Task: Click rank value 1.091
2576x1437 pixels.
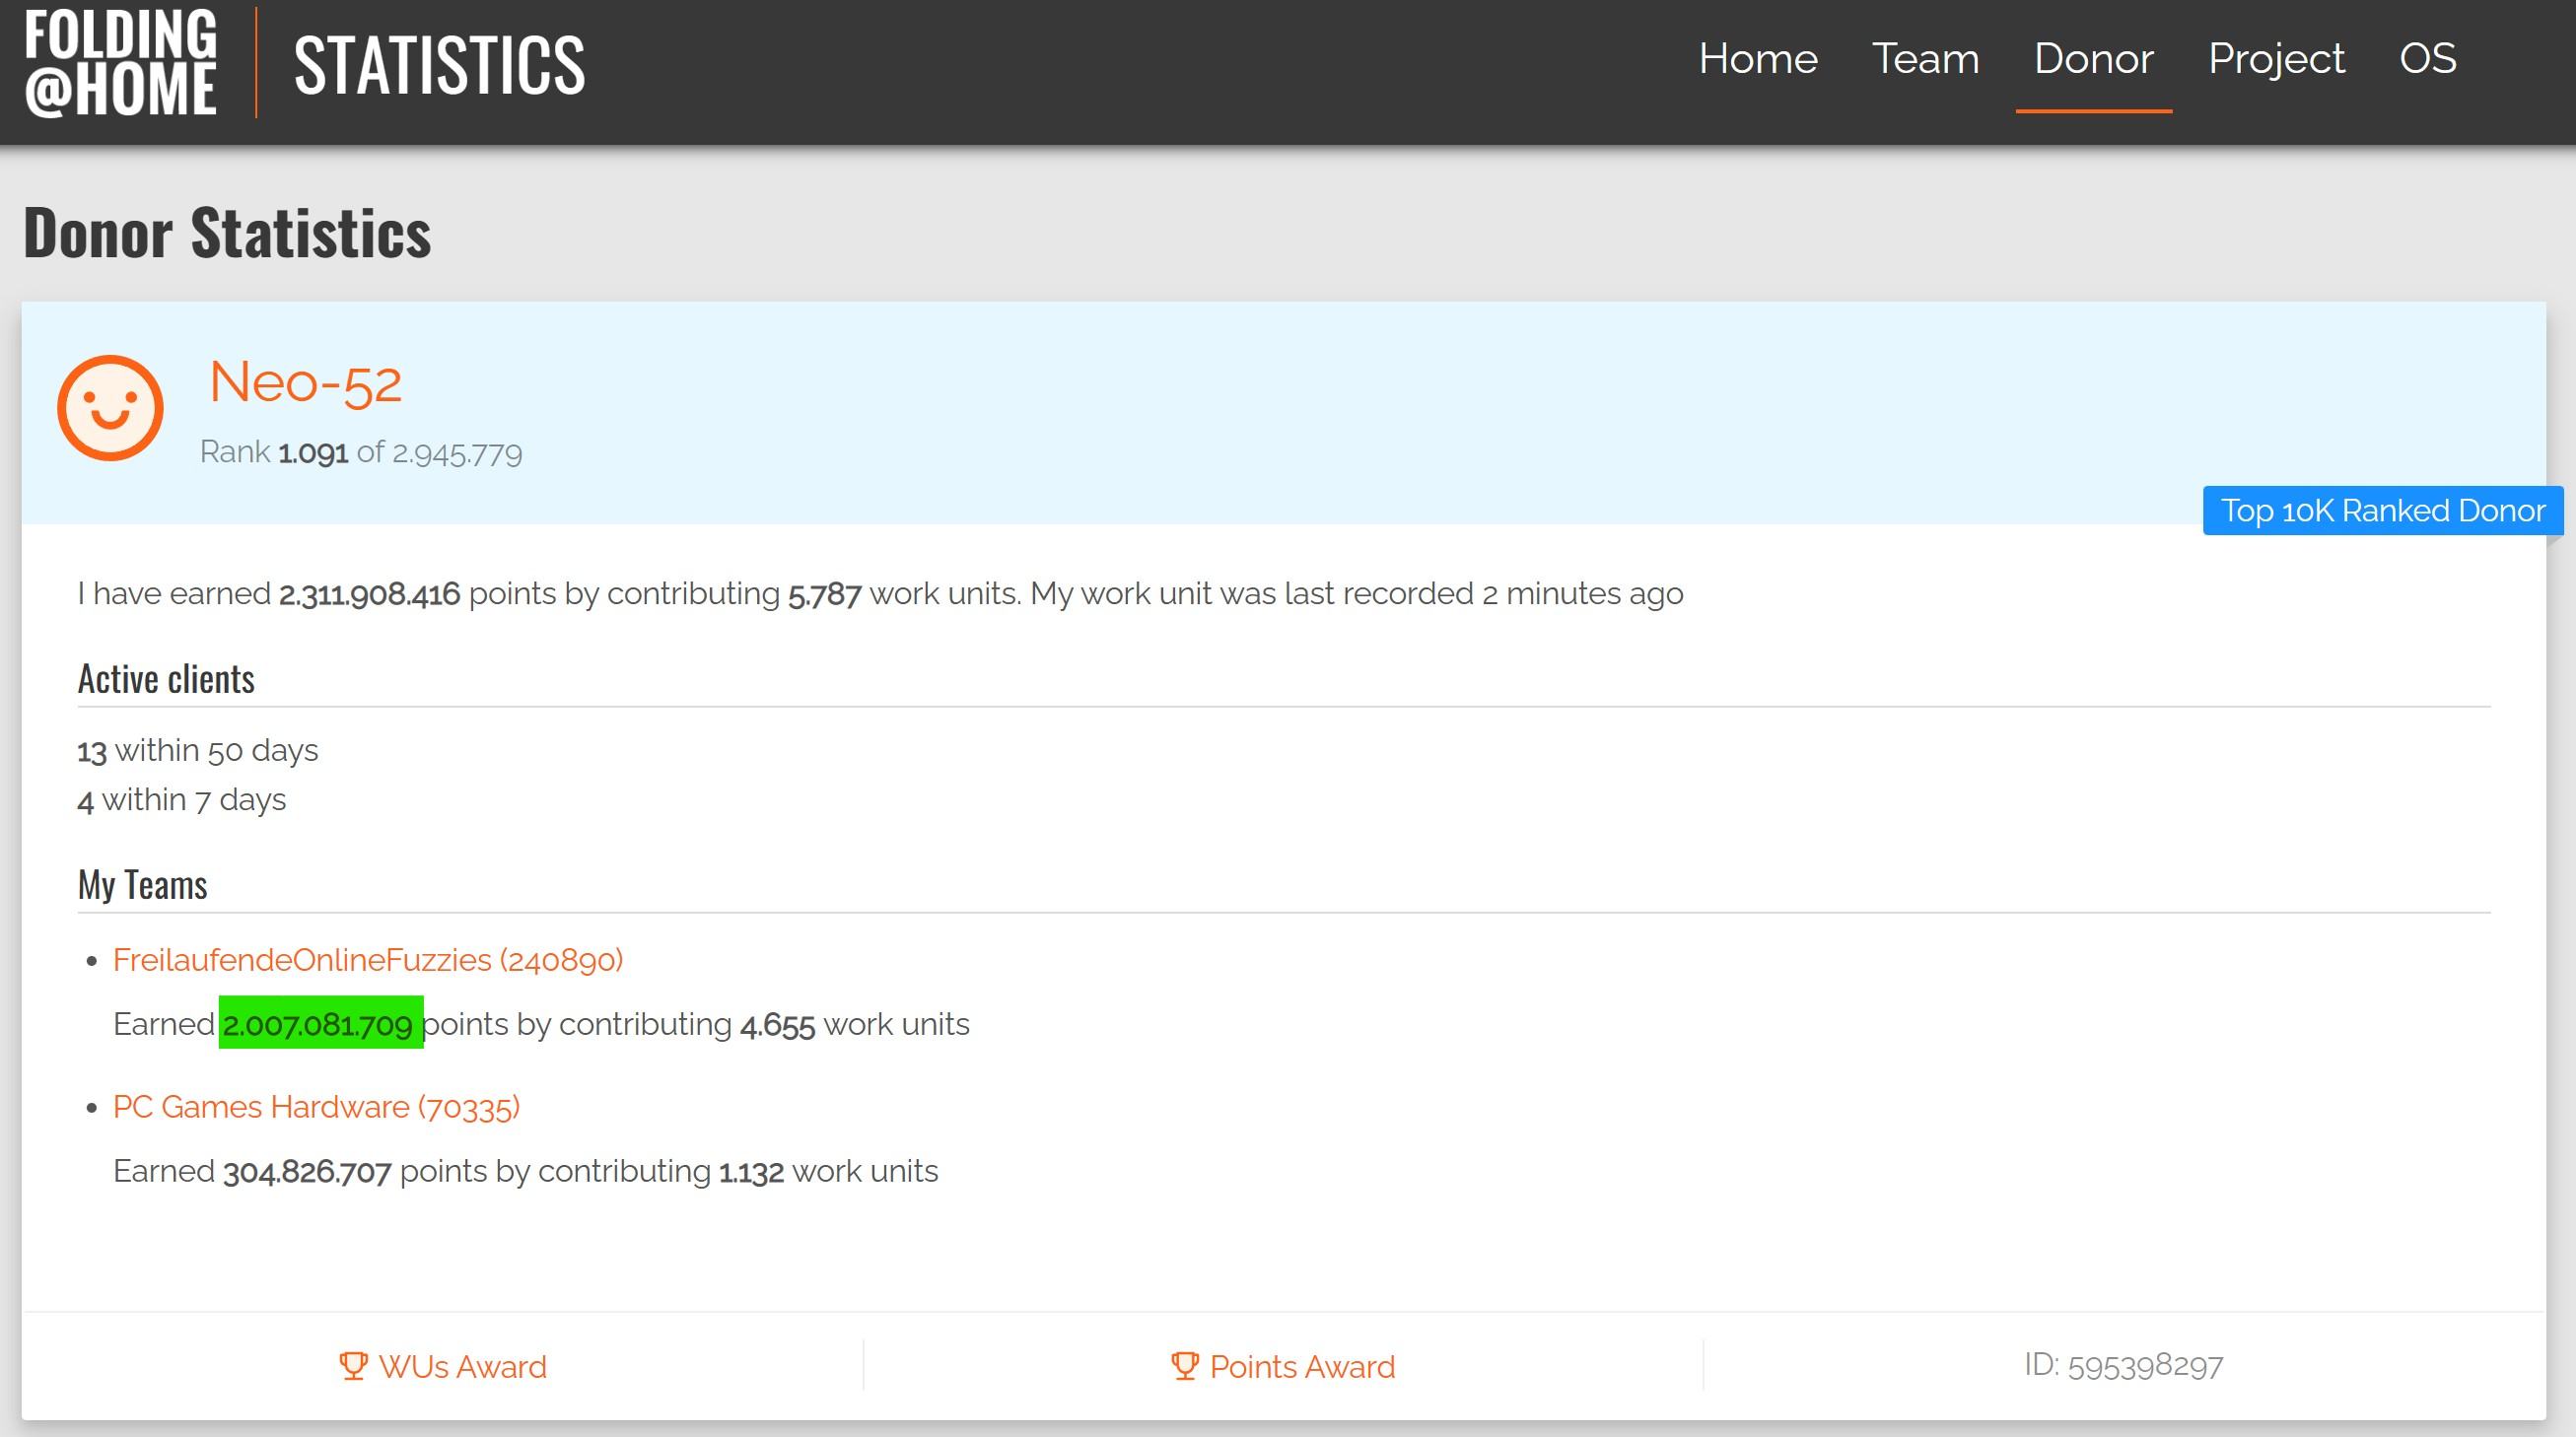Action: click(313, 453)
